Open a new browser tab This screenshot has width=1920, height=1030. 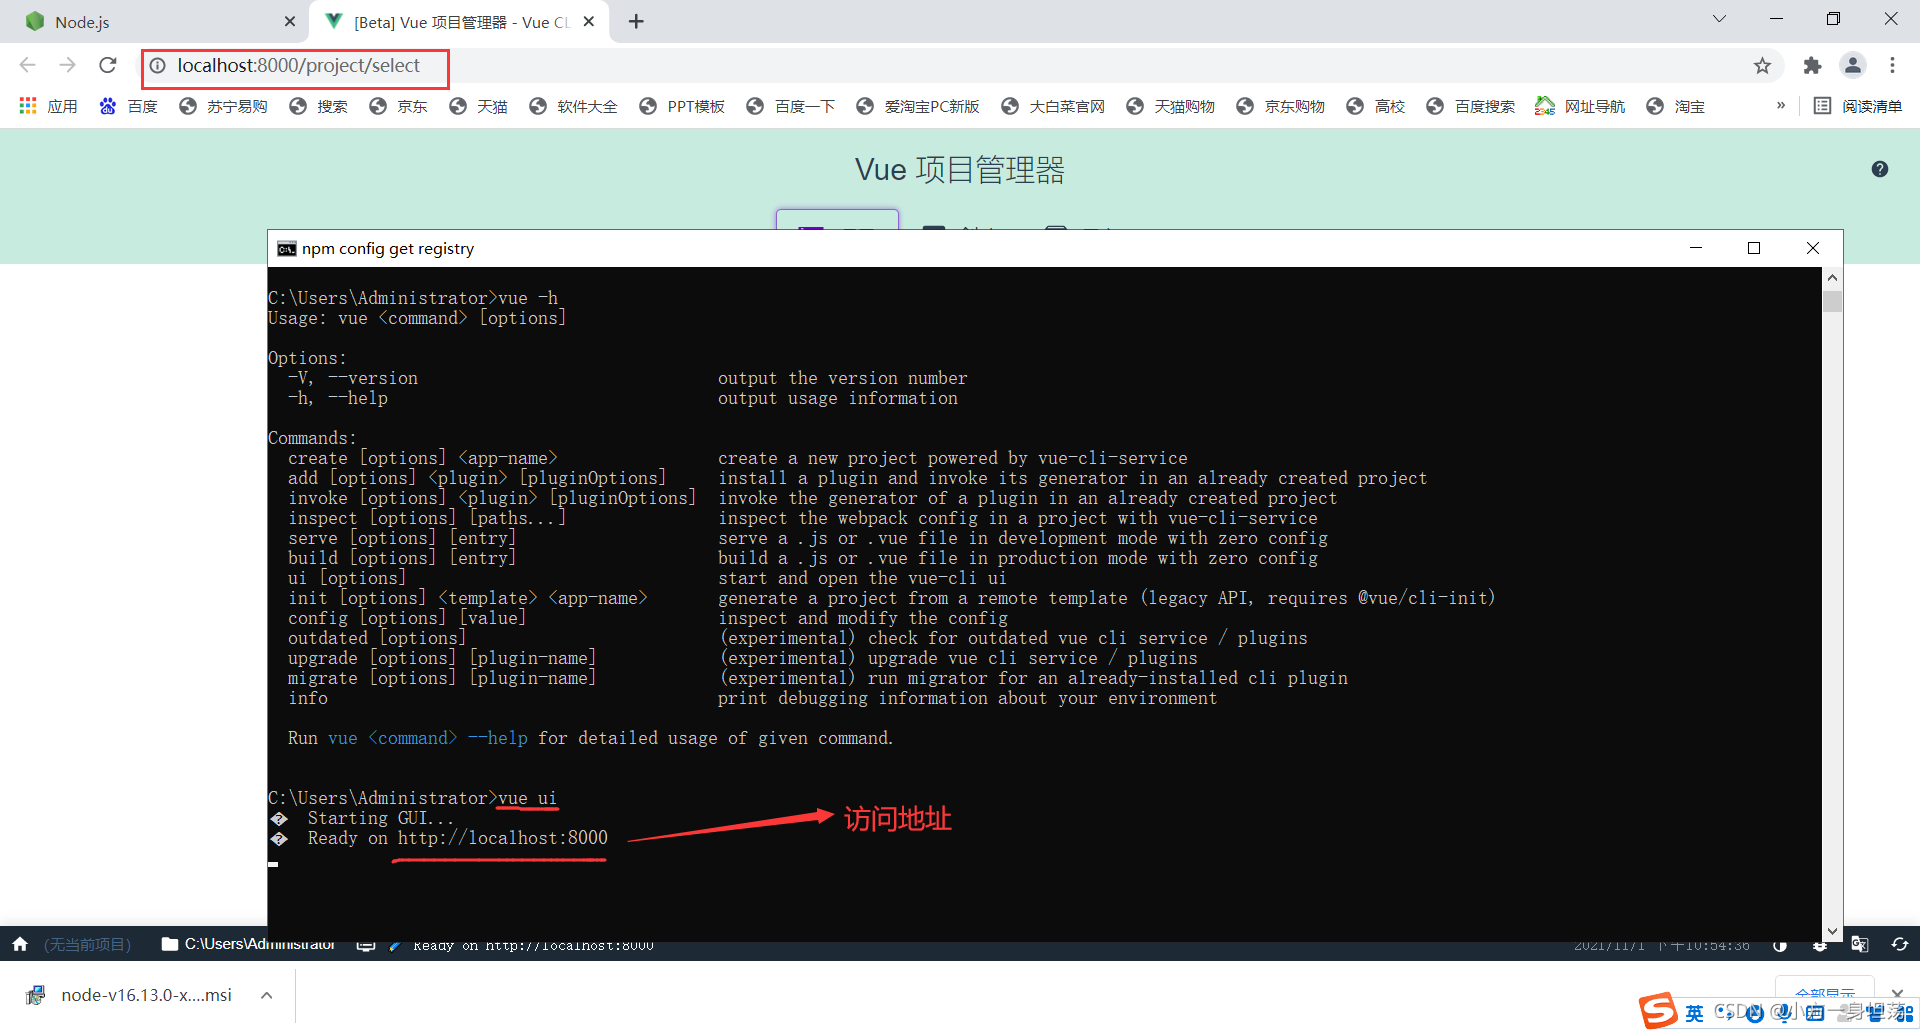click(x=636, y=21)
